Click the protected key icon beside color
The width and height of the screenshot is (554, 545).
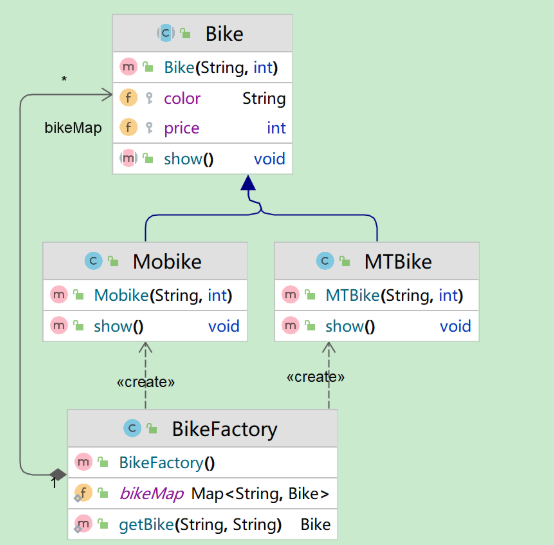149,98
